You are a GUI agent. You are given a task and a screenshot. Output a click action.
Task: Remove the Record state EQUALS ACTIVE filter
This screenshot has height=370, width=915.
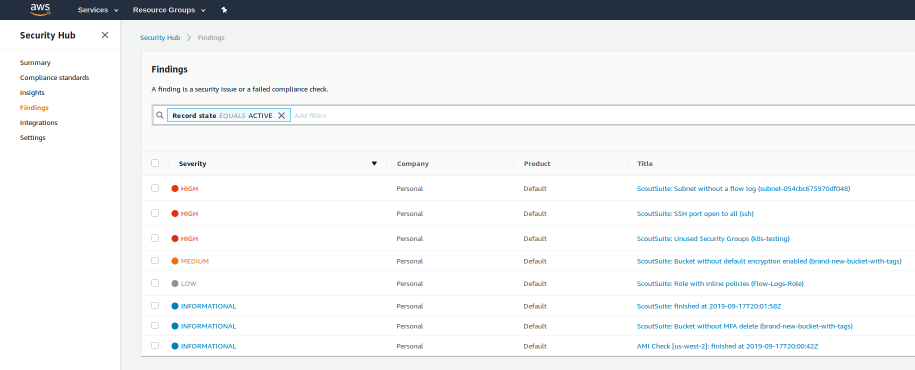(281, 116)
